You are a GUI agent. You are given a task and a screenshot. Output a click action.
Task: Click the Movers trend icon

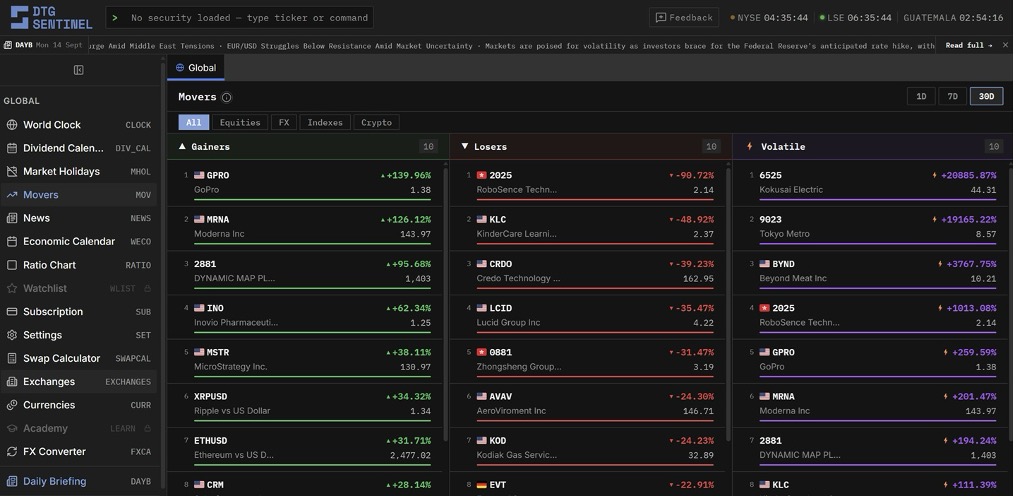12,195
